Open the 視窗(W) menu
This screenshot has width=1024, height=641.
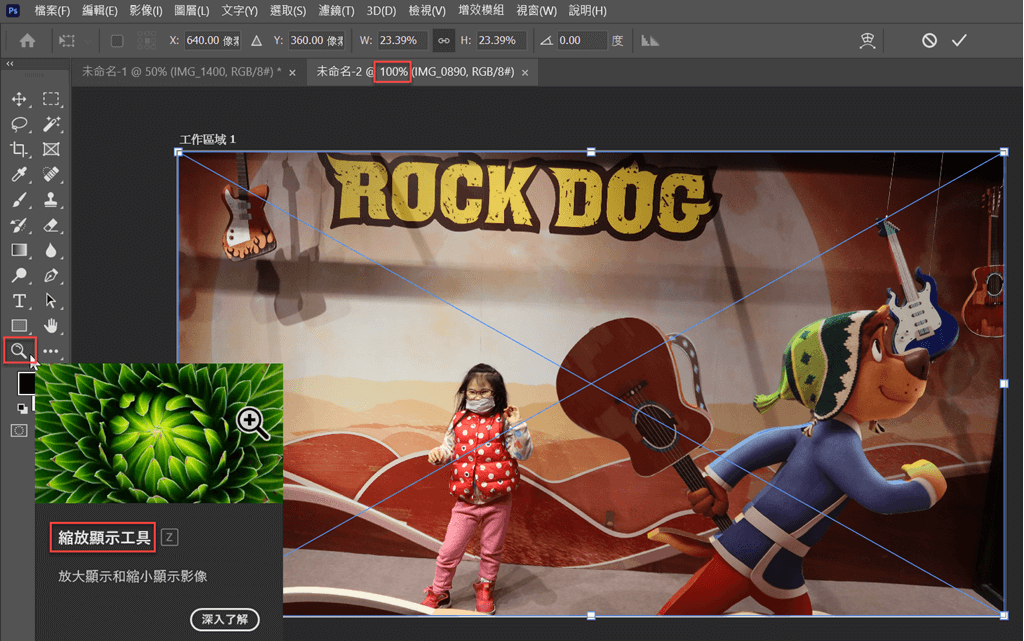point(537,10)
